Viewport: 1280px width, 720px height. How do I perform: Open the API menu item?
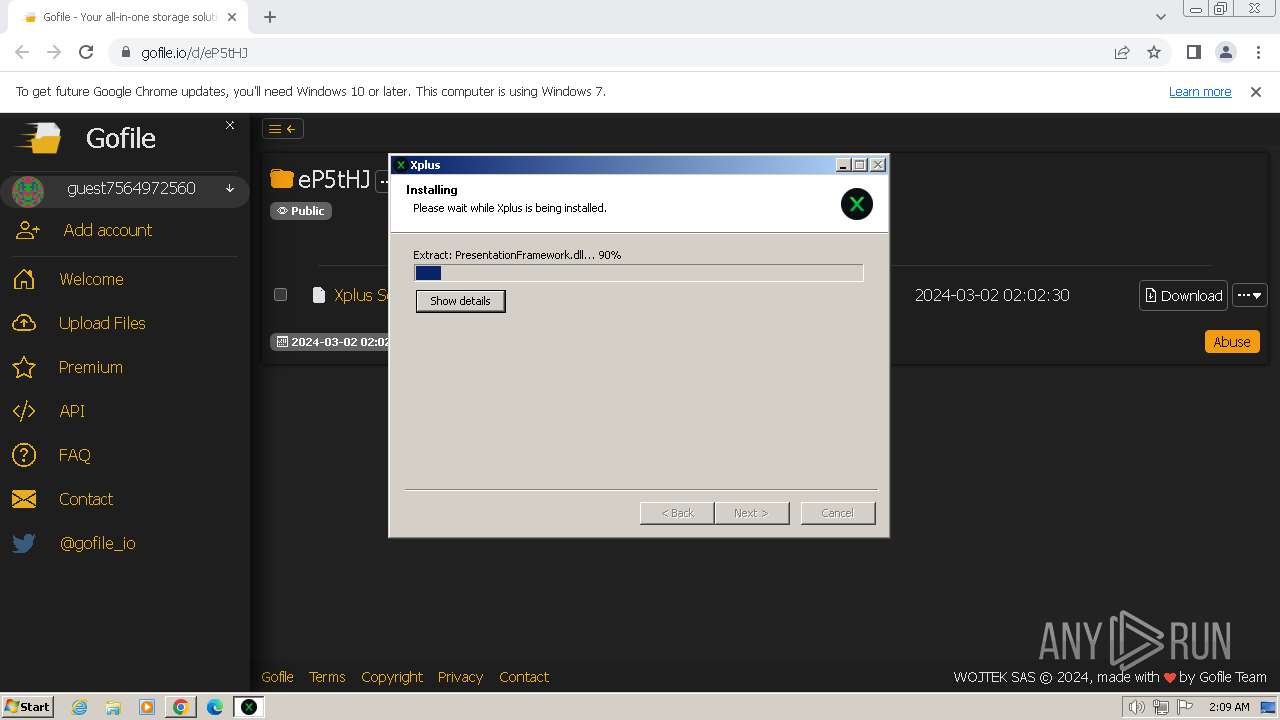(72, 411)
